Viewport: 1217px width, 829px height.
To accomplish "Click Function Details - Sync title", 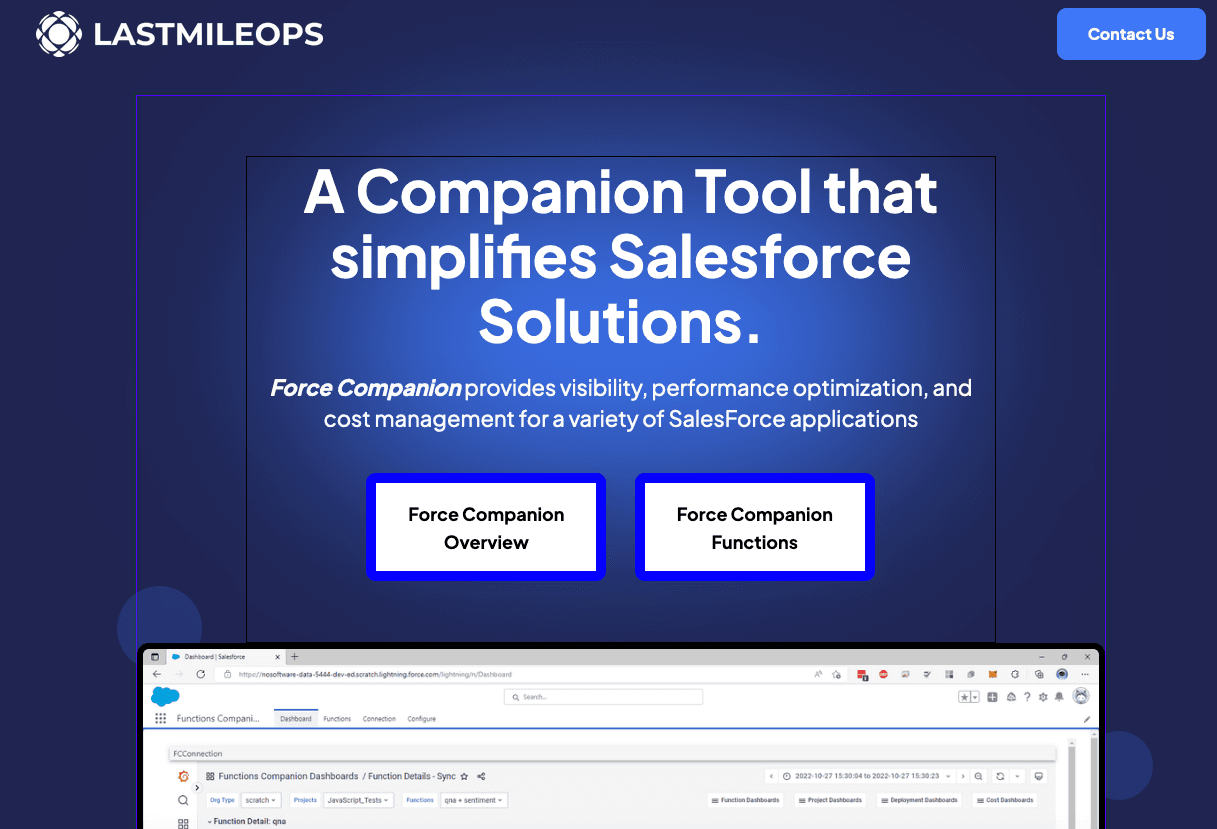I will tap(411, 776).
